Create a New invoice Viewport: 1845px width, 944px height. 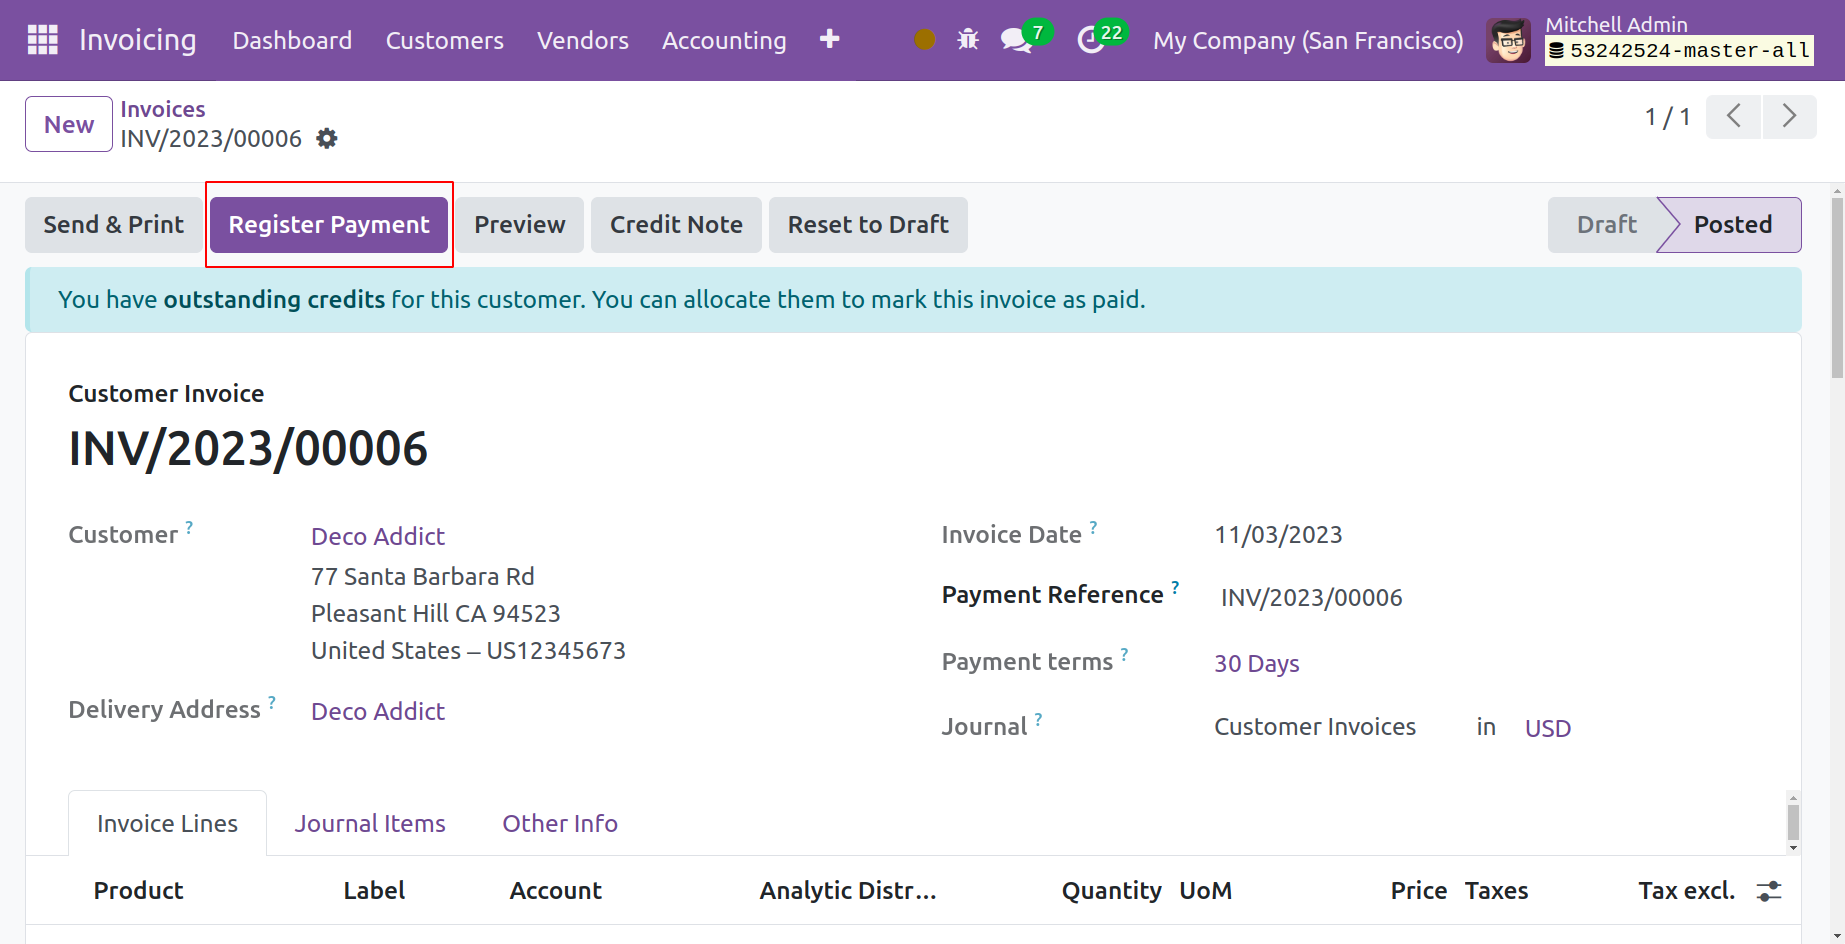(69, 124)
